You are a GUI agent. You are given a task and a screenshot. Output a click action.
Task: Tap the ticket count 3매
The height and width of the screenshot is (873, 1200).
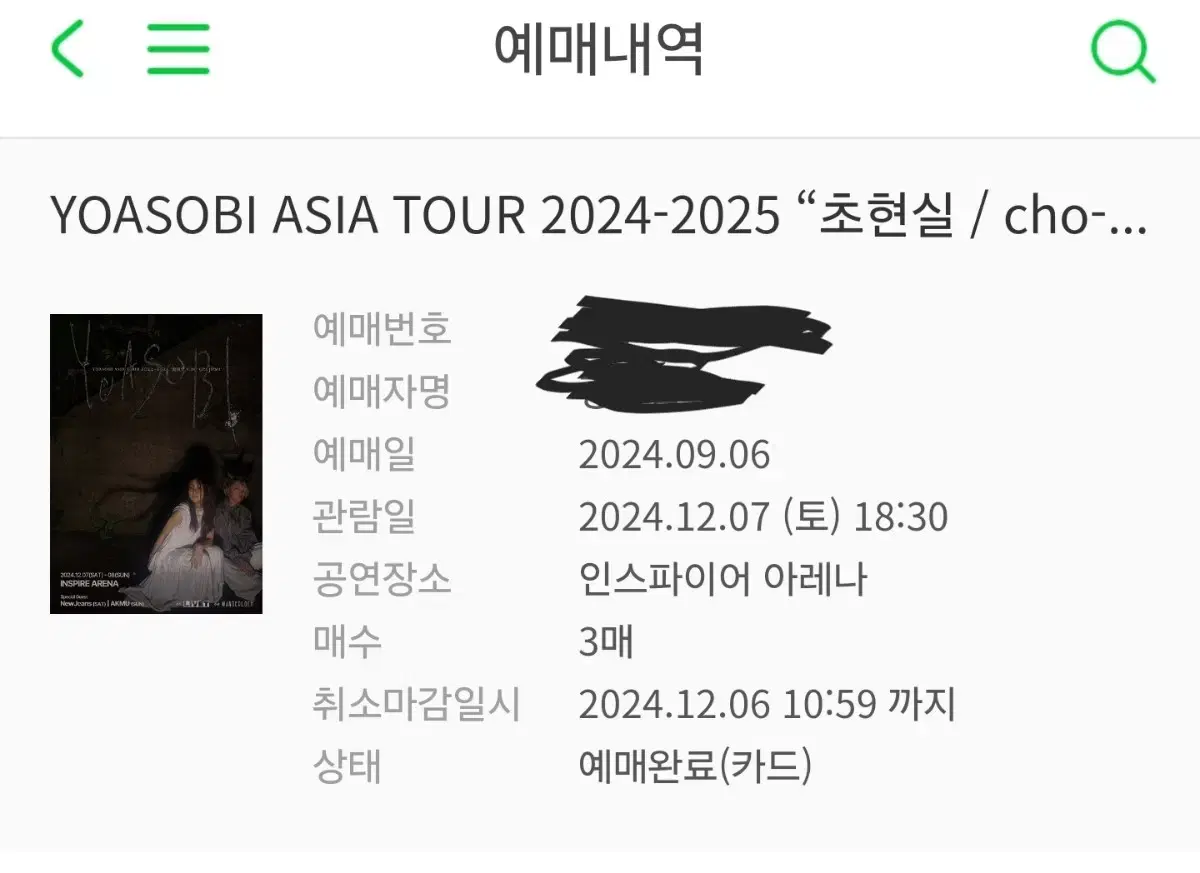606,642
